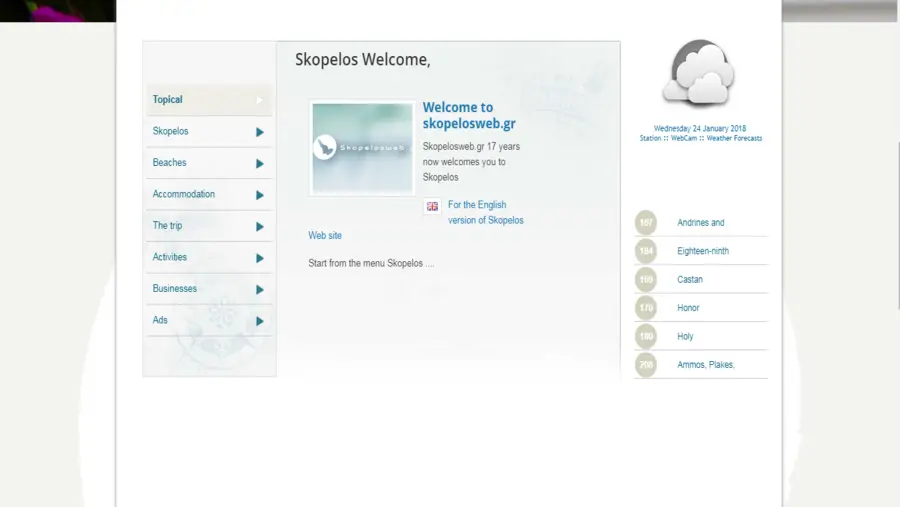Open the Weather Forecasts link
The height and width of the screenshot is (507, 900).
(x=734, y=139)
